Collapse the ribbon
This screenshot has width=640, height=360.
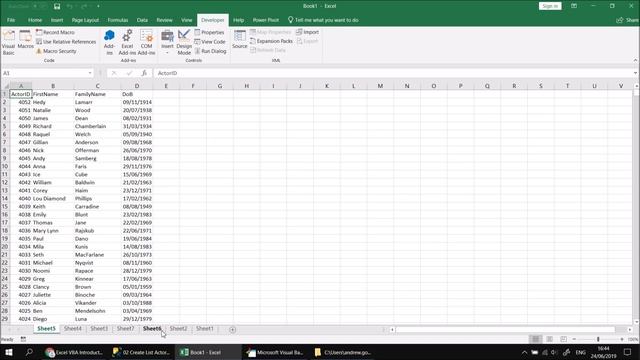[635, 60]
